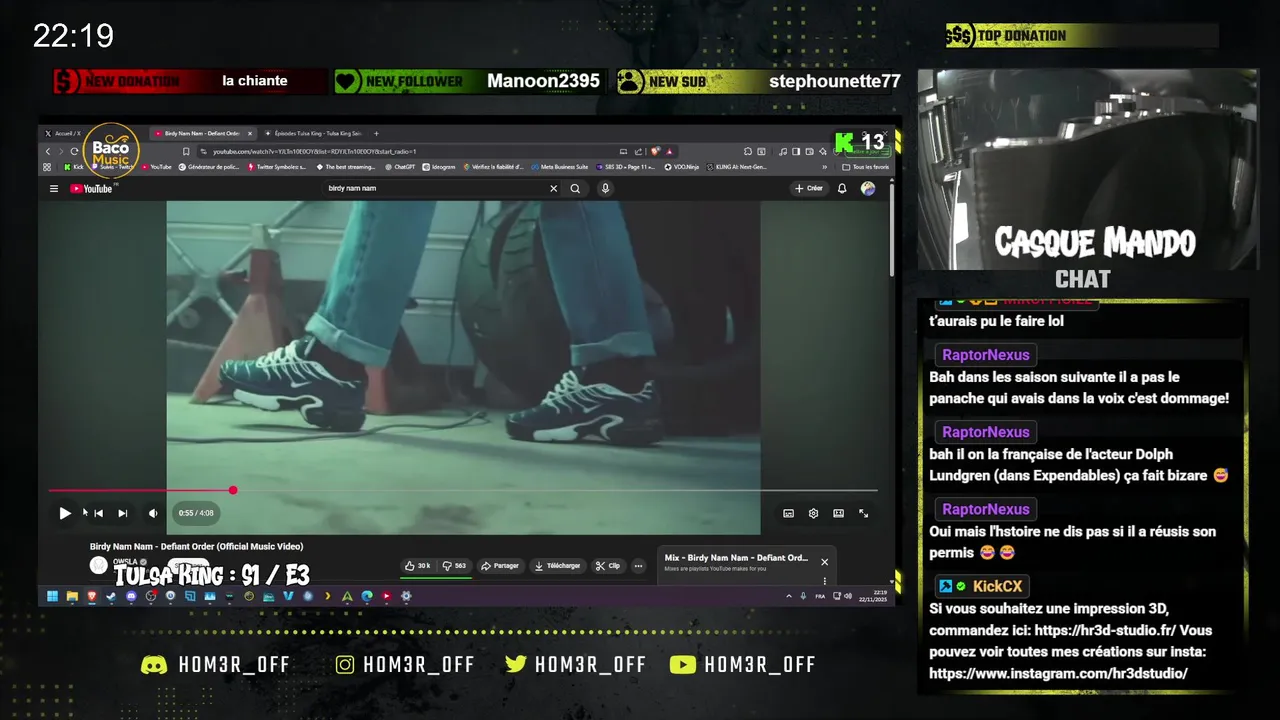Open Discord from the taskbar
The width and height of the screenshot is (1280, 720).
(131, 596)
